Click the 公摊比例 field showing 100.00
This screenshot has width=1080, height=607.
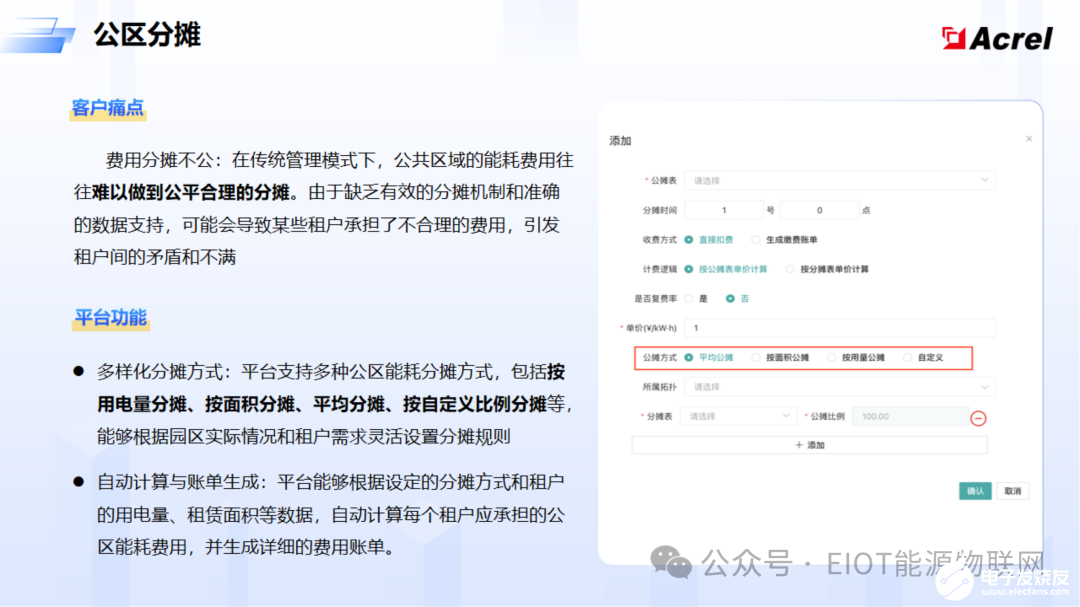(910, 416)
